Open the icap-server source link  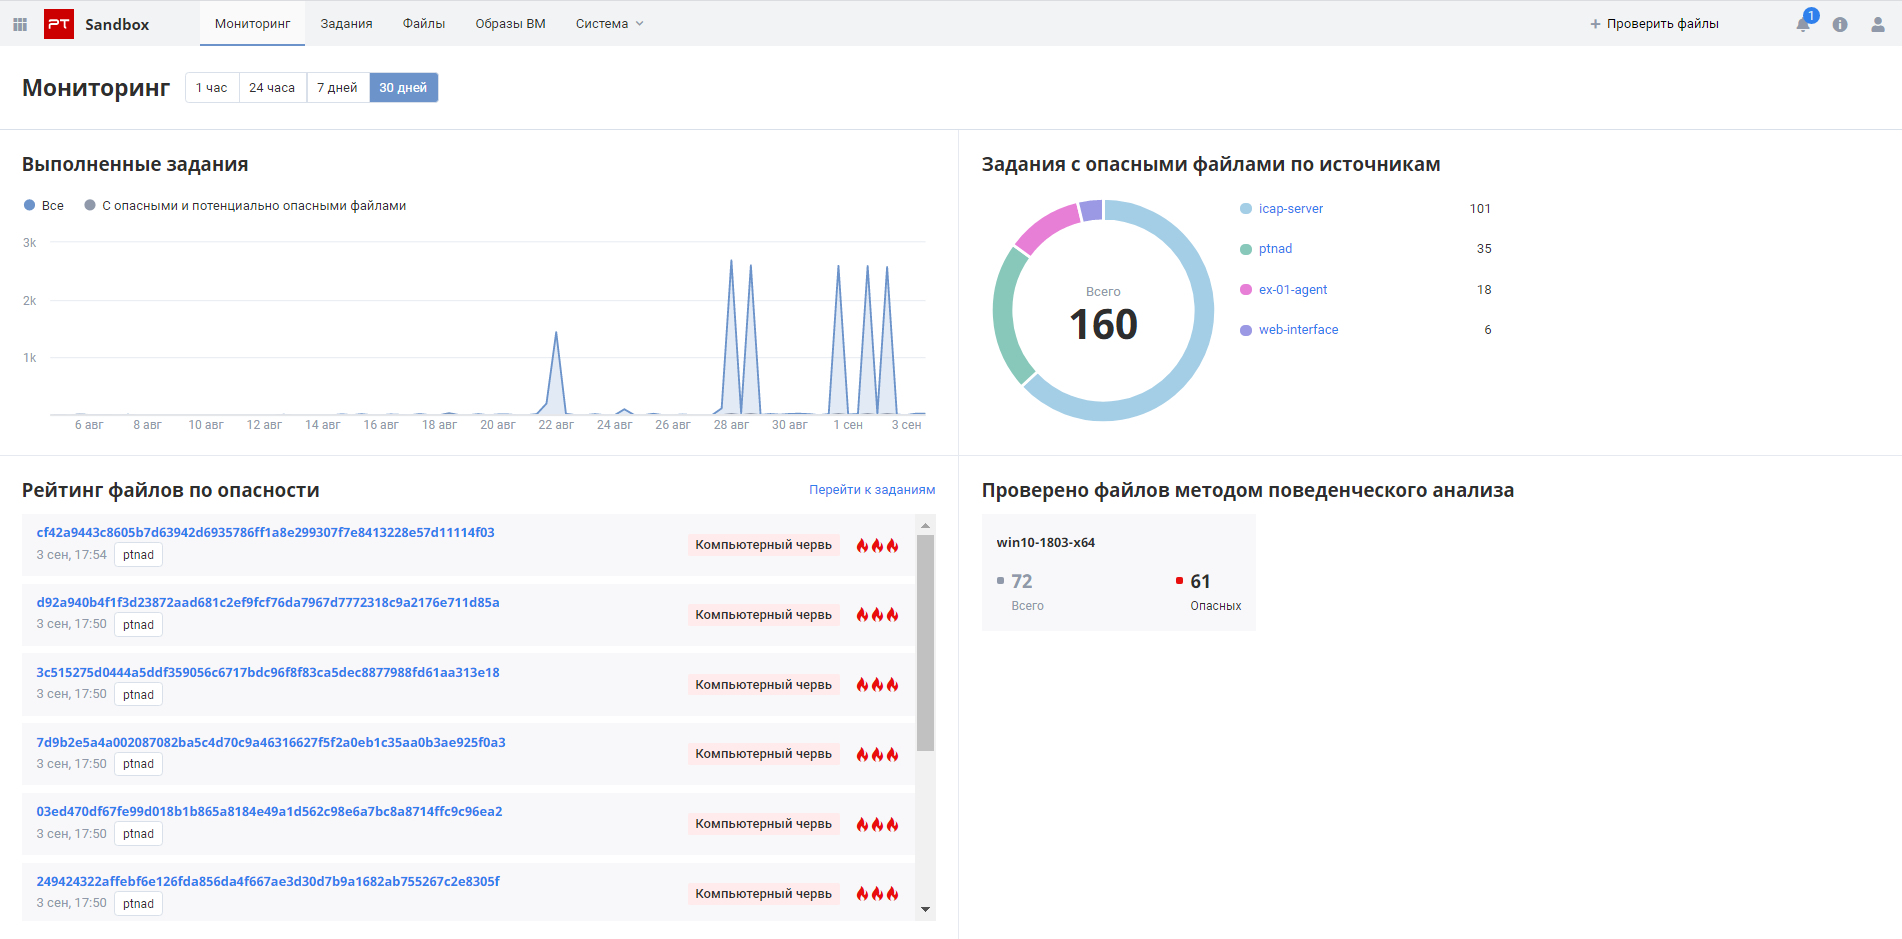point(1290,209)
